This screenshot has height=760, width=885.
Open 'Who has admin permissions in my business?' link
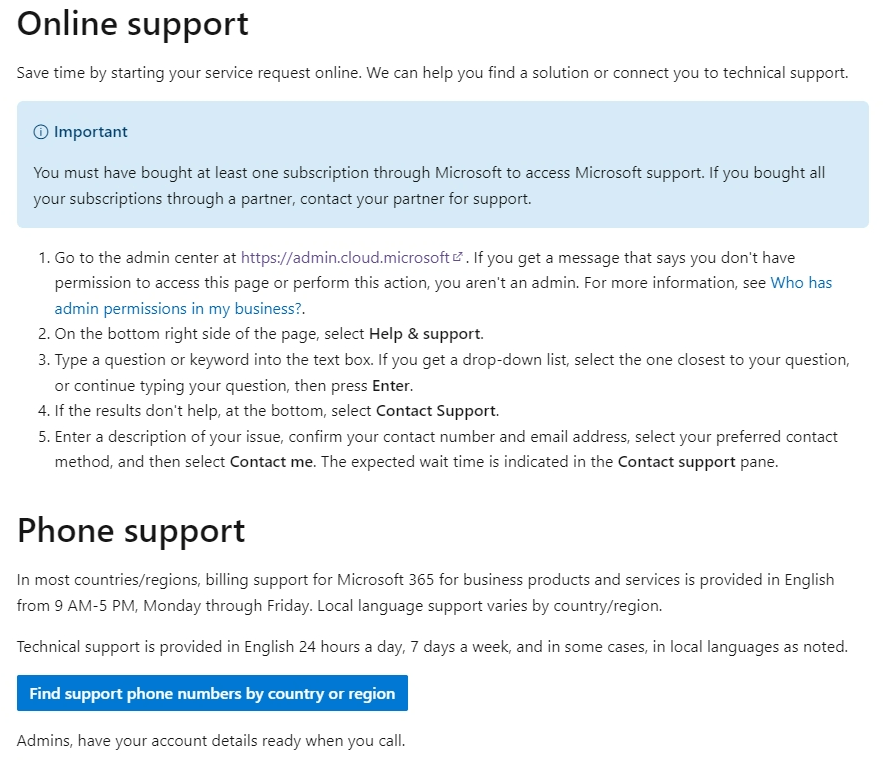tap(443, 296)
